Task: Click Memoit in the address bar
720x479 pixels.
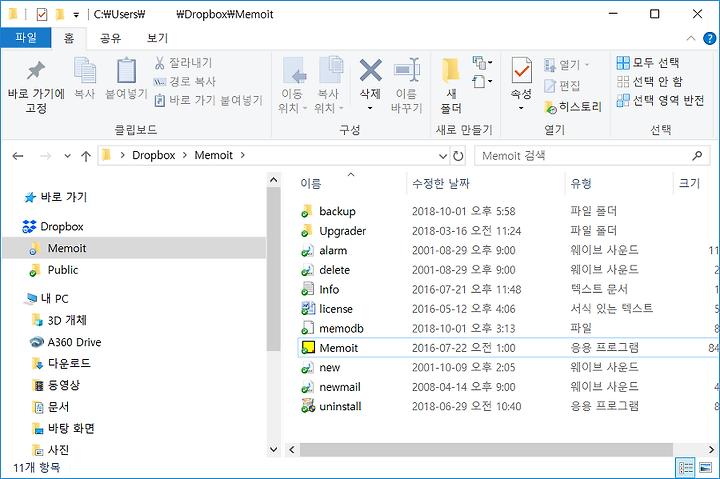Action: point(214,155)
